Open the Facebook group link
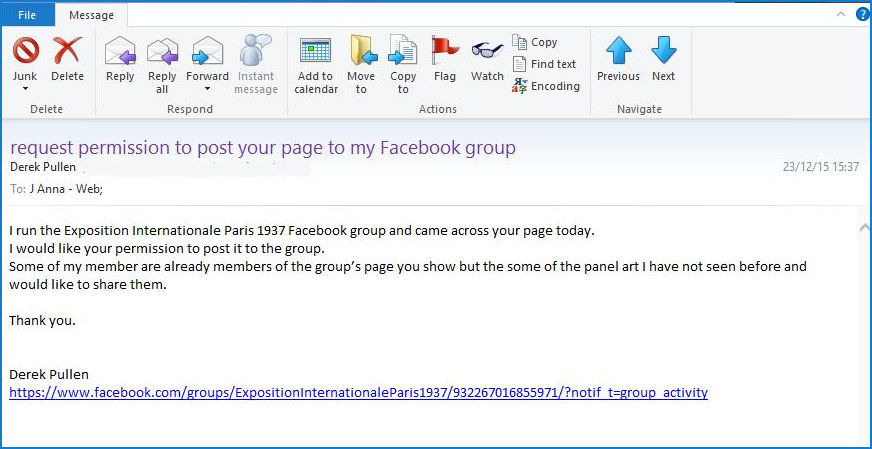Screen dimensions: 872x449 pos(358,393)
